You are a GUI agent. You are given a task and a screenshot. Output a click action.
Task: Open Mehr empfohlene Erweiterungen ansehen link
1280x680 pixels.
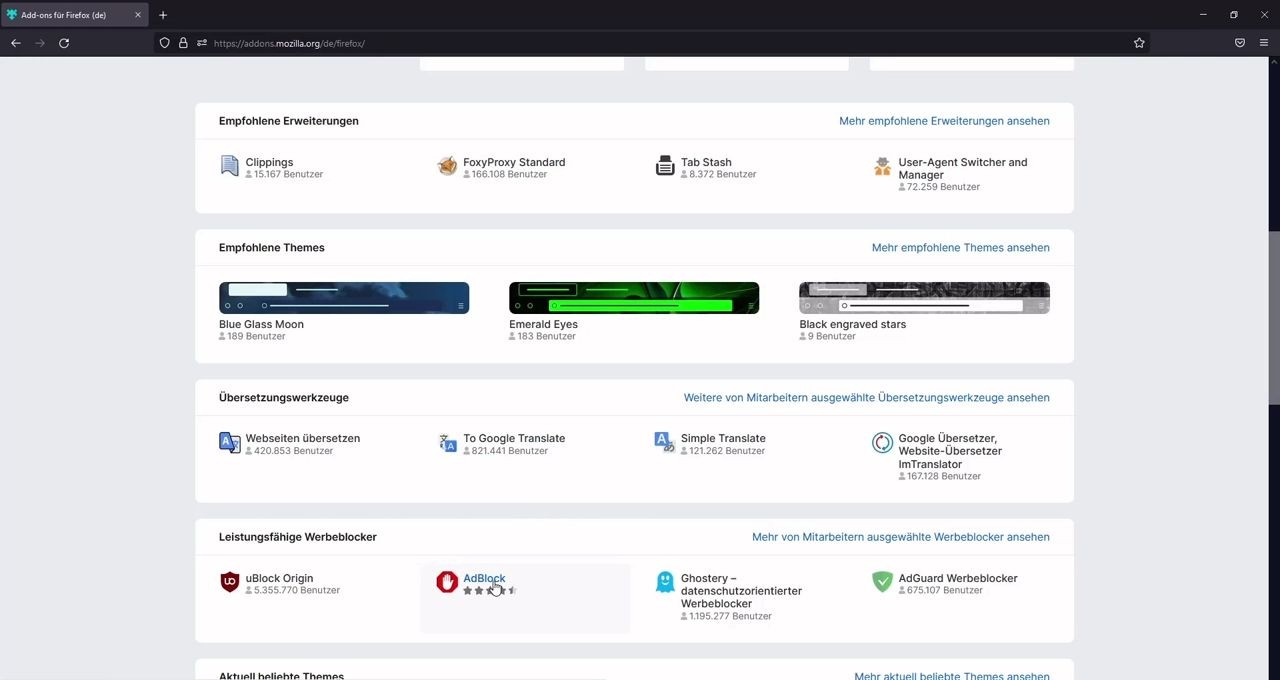click(944, 121)
